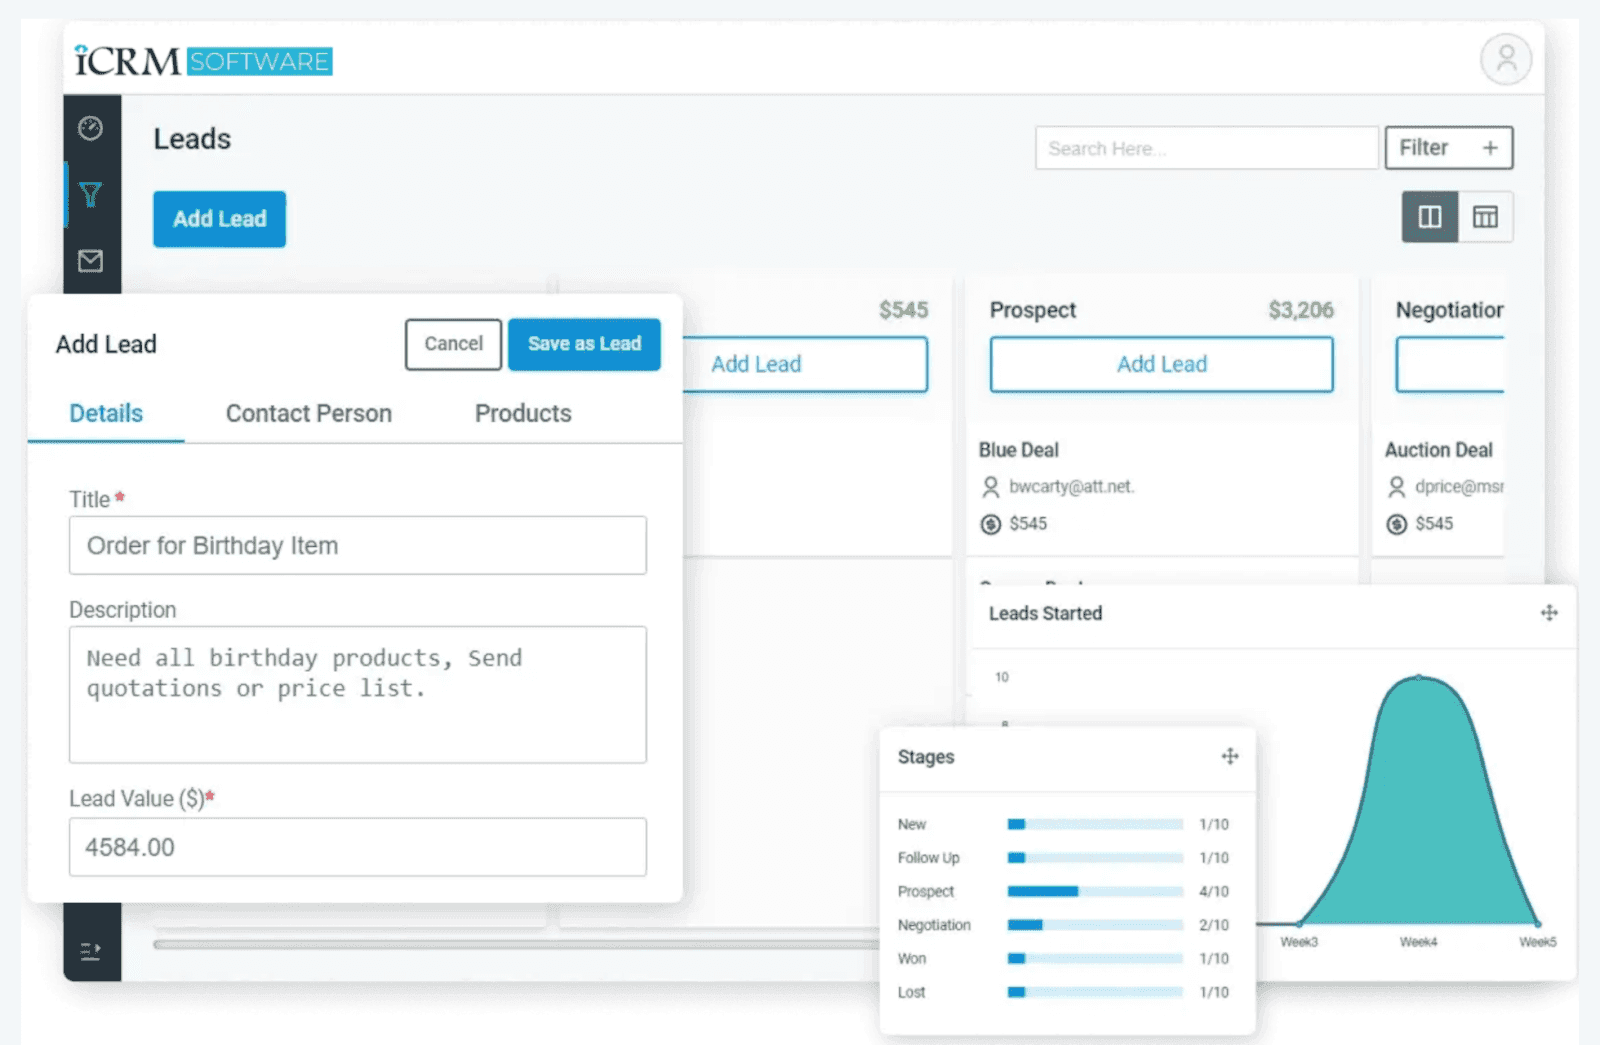The image size is (1600, 1045).
Task: Open the Dashboard speedometer icon in sidebar
Action: 91,128
